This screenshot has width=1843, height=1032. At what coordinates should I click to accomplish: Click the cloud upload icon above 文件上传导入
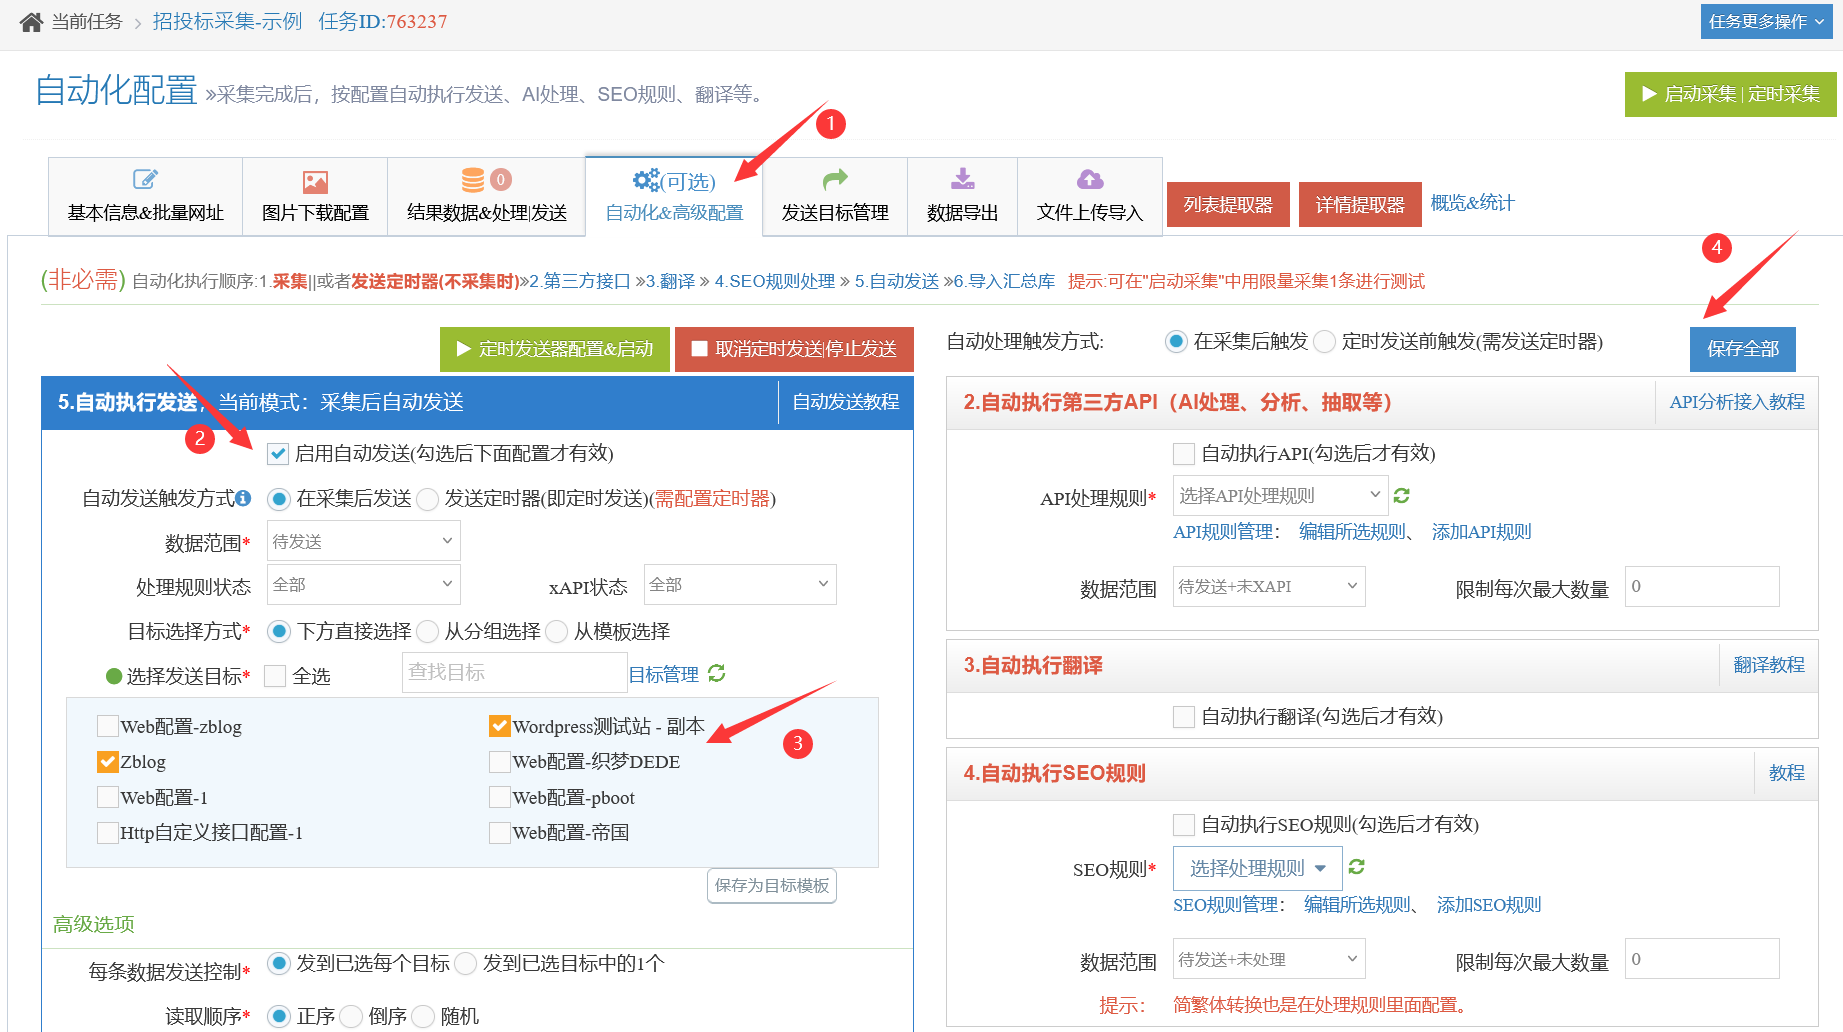point(1089,180)
